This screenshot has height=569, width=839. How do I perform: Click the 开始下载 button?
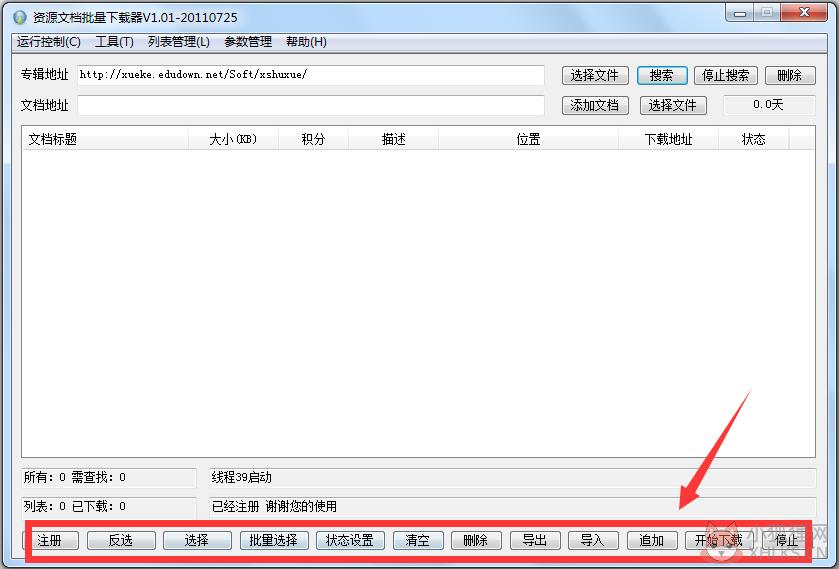(719, 540)
